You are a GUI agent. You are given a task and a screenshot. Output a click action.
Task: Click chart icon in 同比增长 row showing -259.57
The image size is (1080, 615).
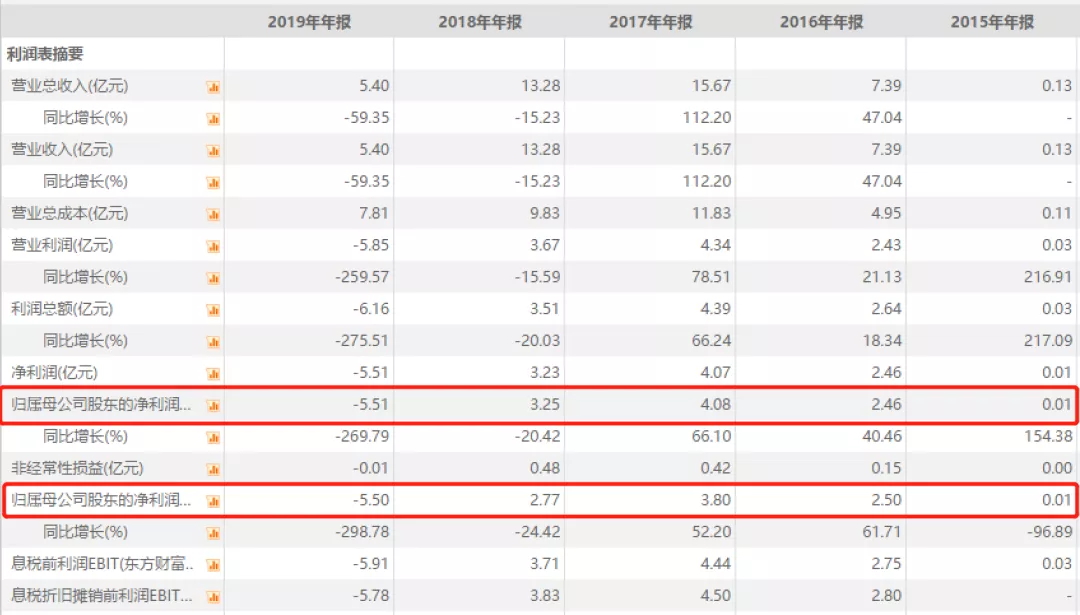tap(212, 278)
